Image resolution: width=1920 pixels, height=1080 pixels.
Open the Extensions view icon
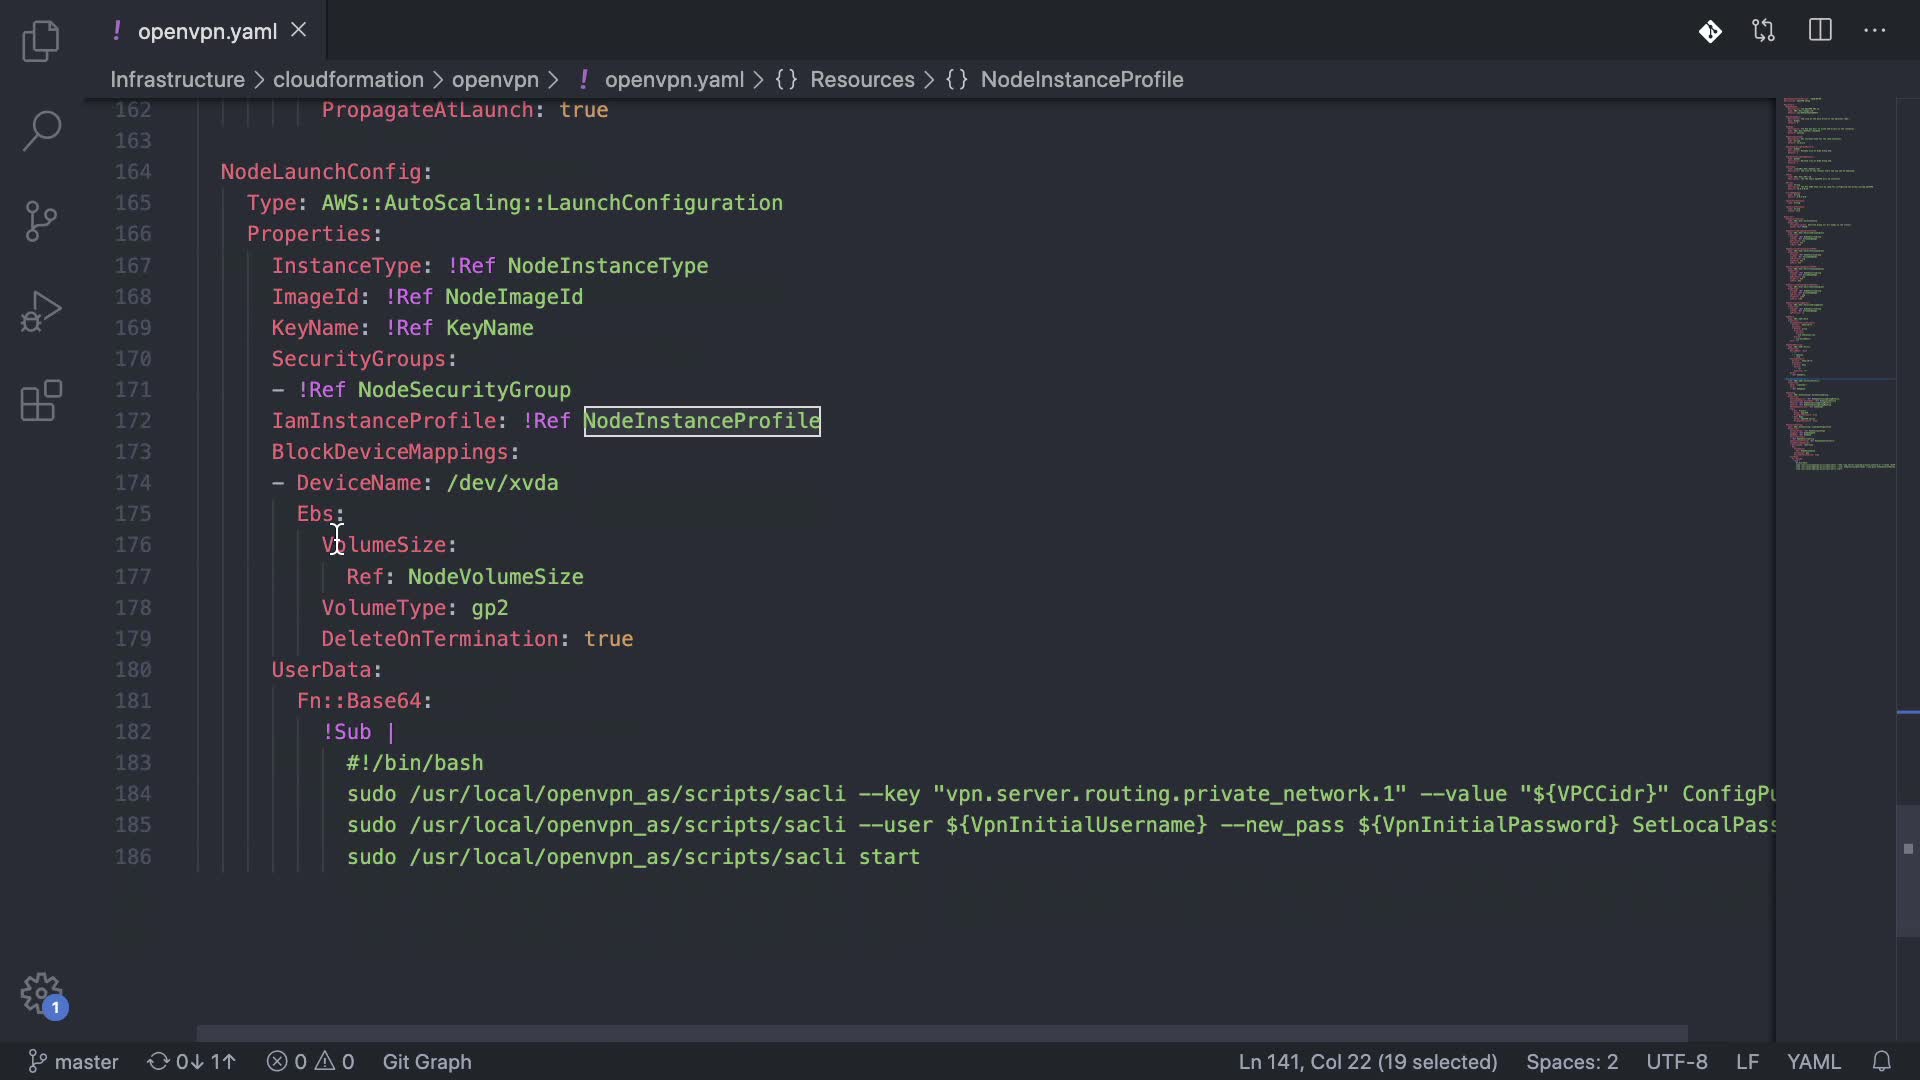tap(41, 401)
